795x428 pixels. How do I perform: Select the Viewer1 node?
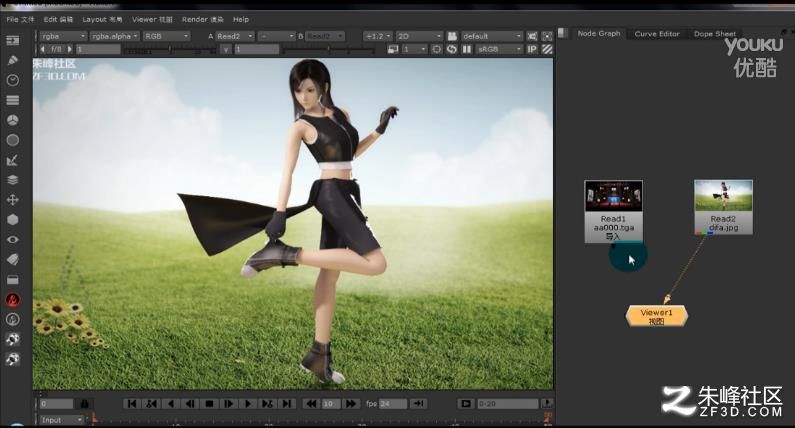(x=657, y=315)
